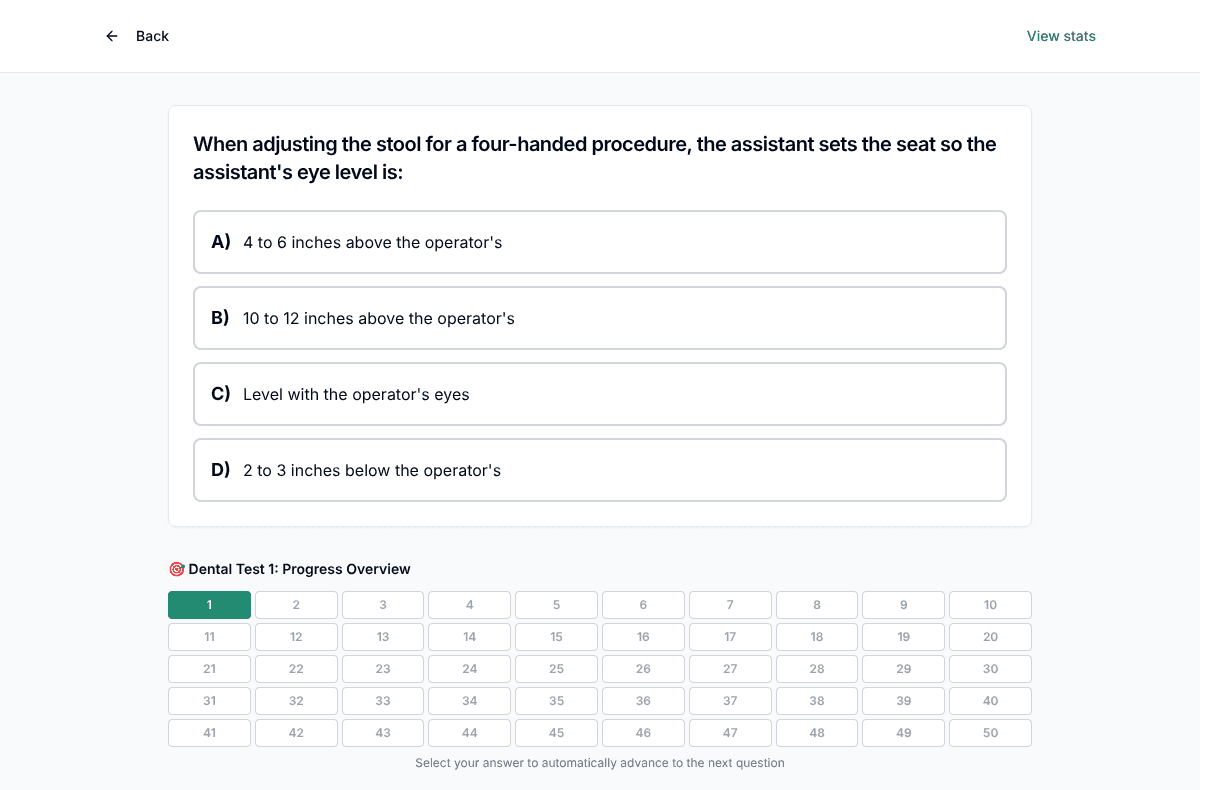Open question 10 in the progress overview

(990, 605)
